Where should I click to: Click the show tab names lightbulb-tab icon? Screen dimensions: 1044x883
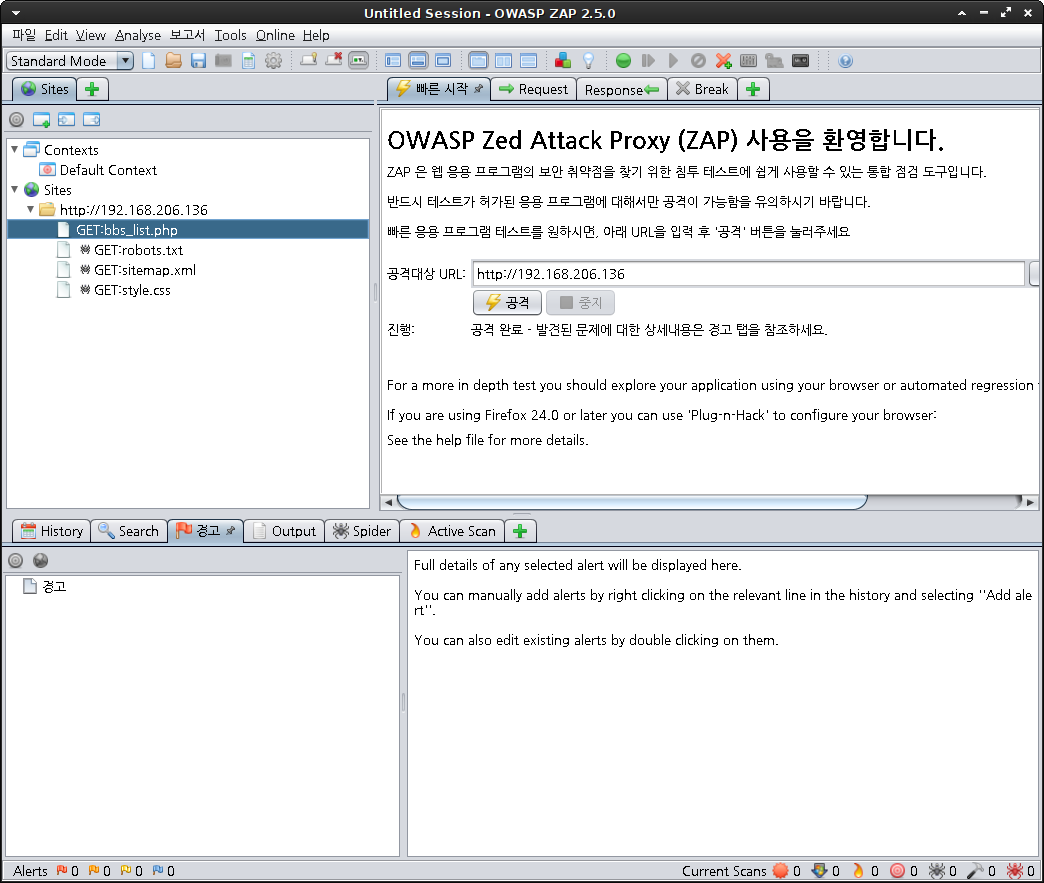pos(308,61)
